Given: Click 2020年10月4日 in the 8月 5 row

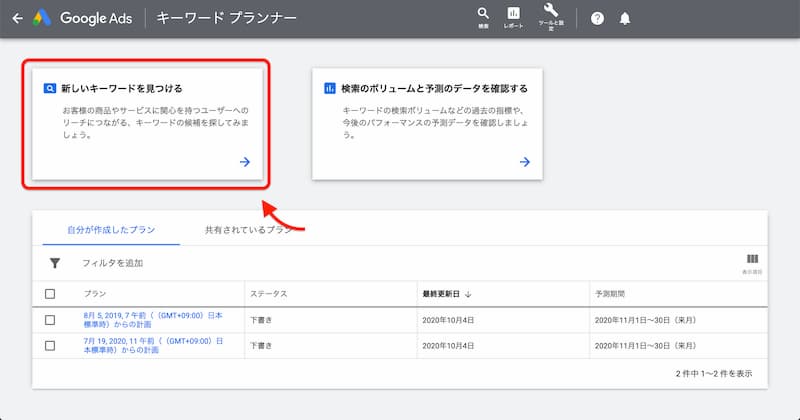Looking at the screenshot, I should point(448,320).
